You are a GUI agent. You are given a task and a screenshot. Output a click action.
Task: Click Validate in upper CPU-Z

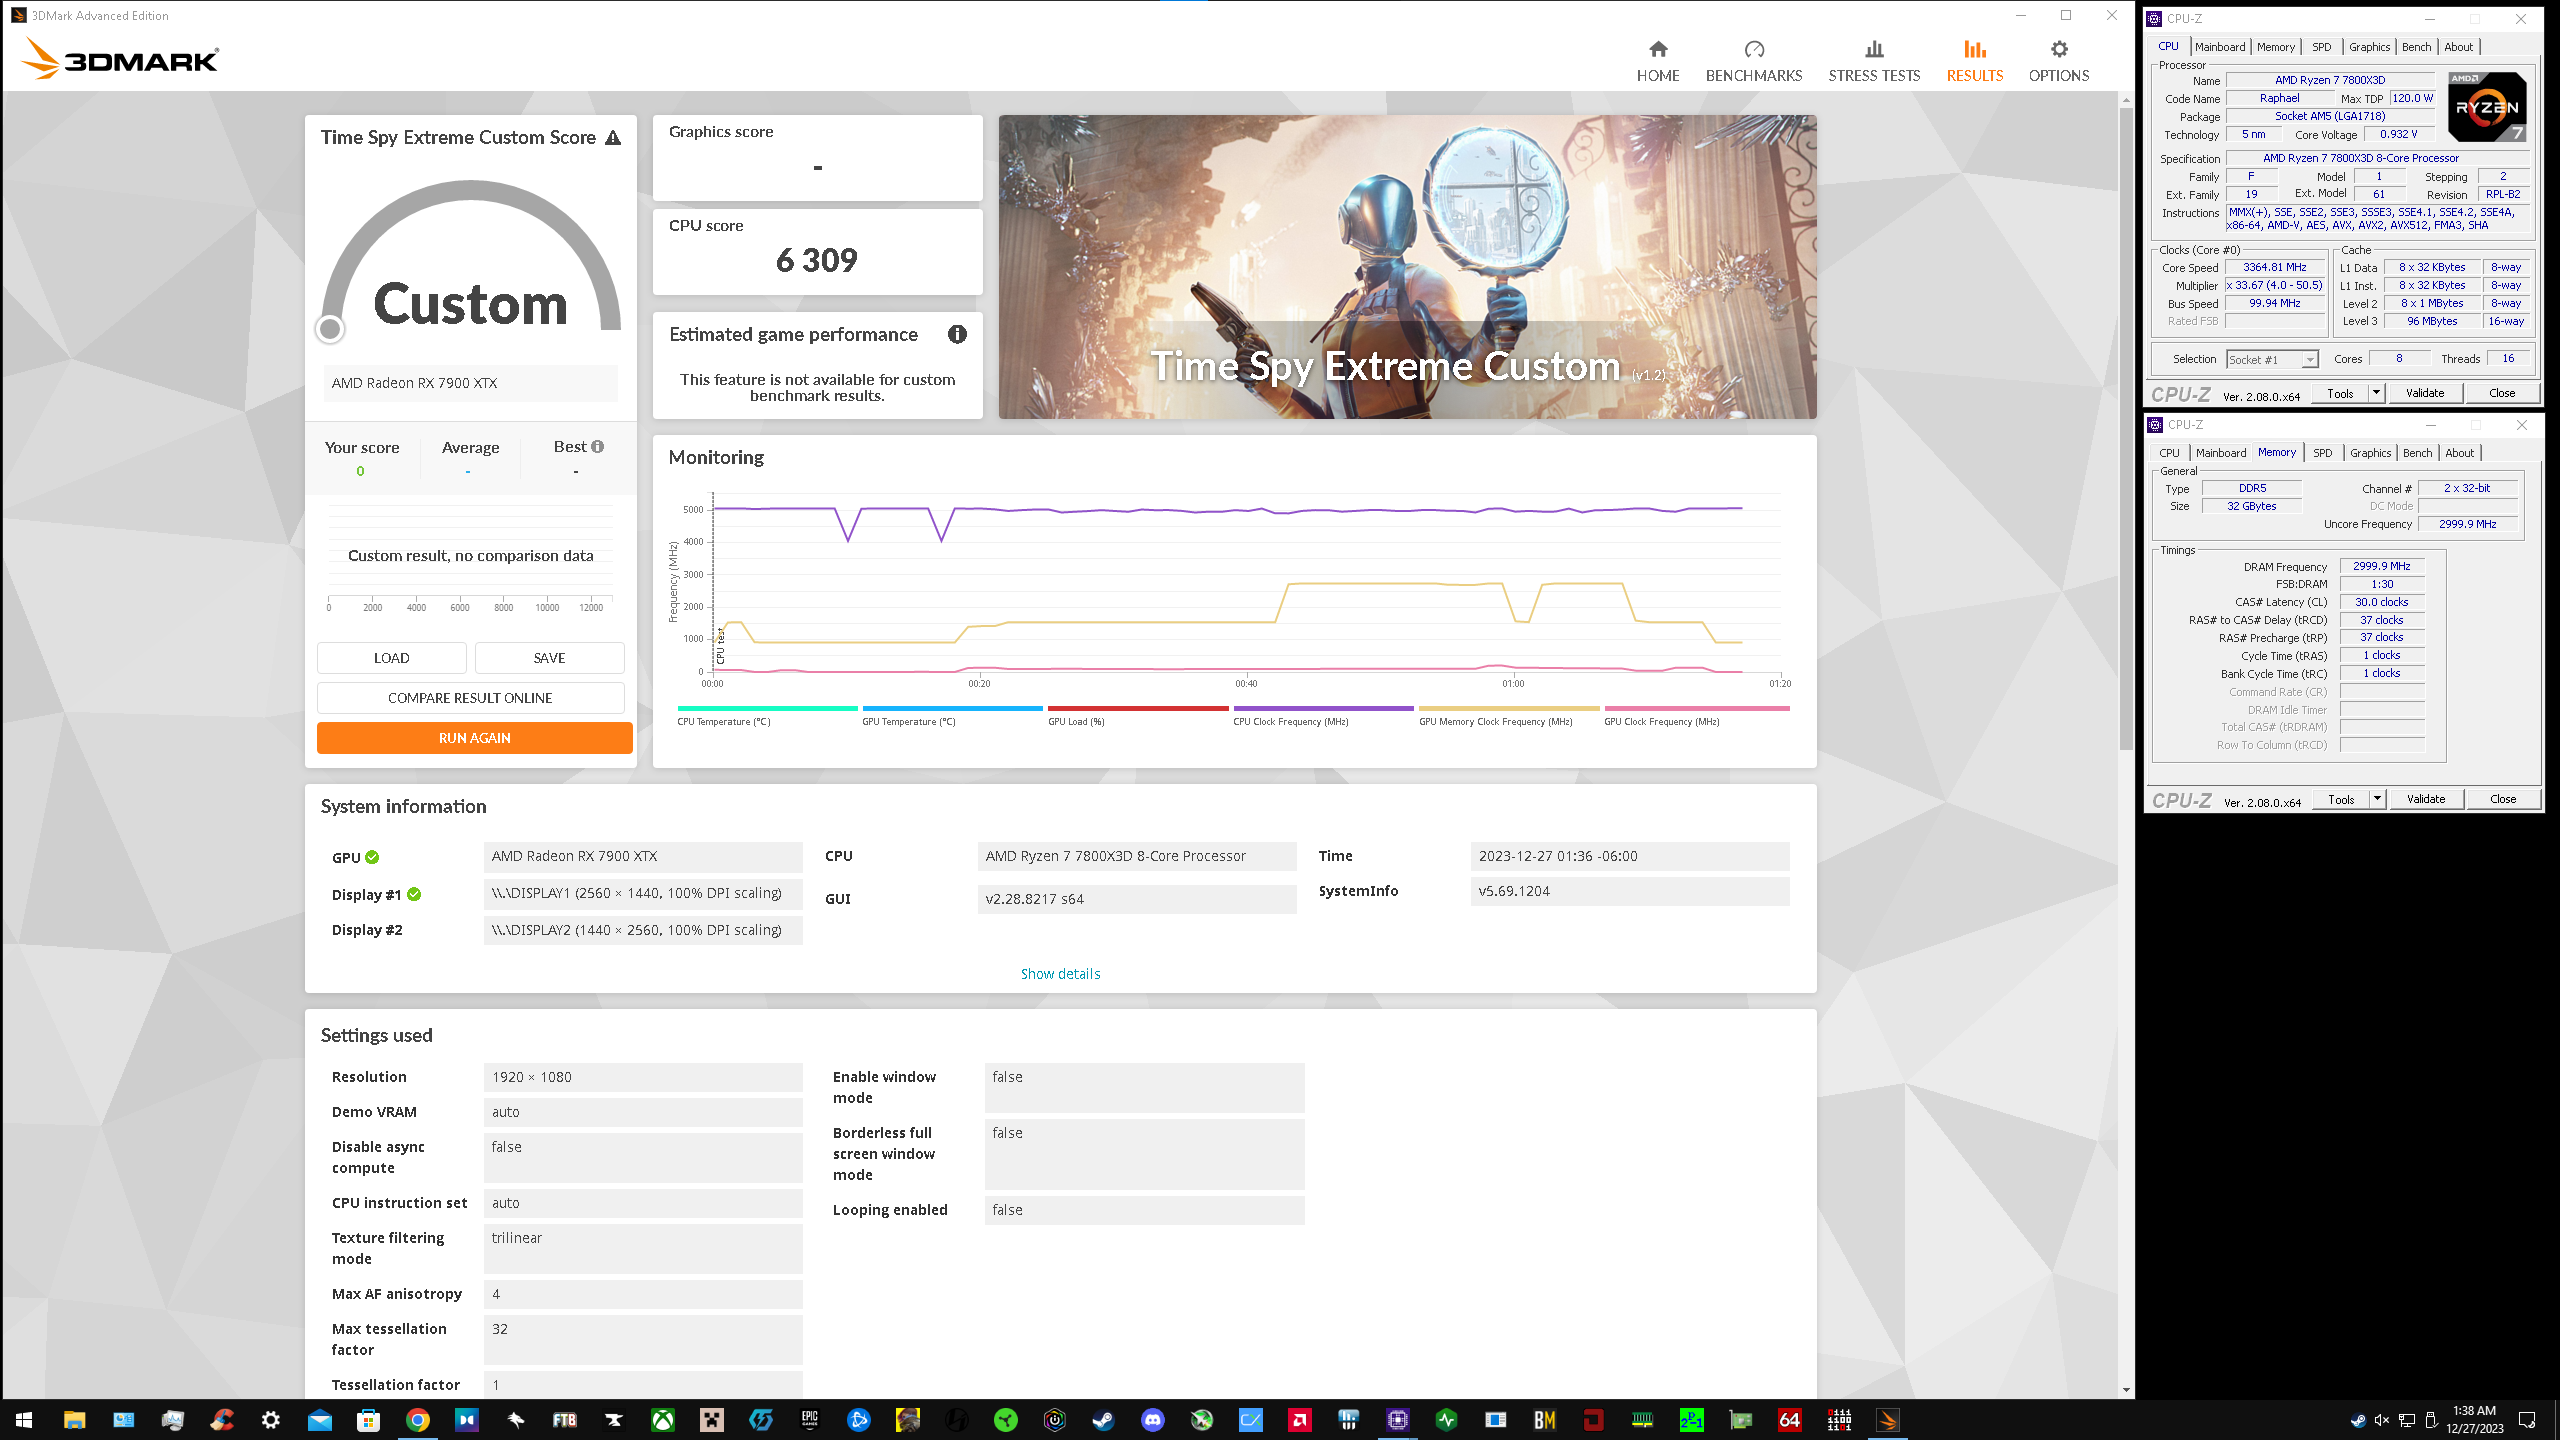tap(2425, 393)
